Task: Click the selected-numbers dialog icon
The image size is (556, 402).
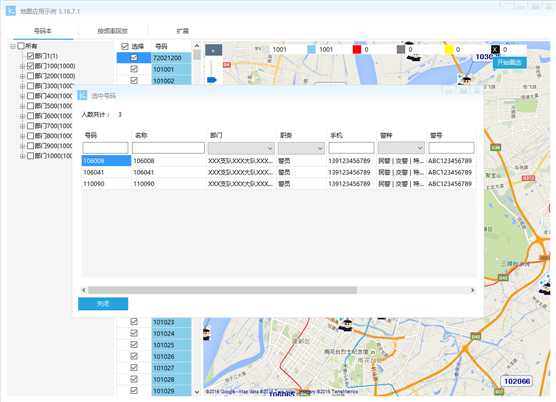Action: tap(82, 95)
